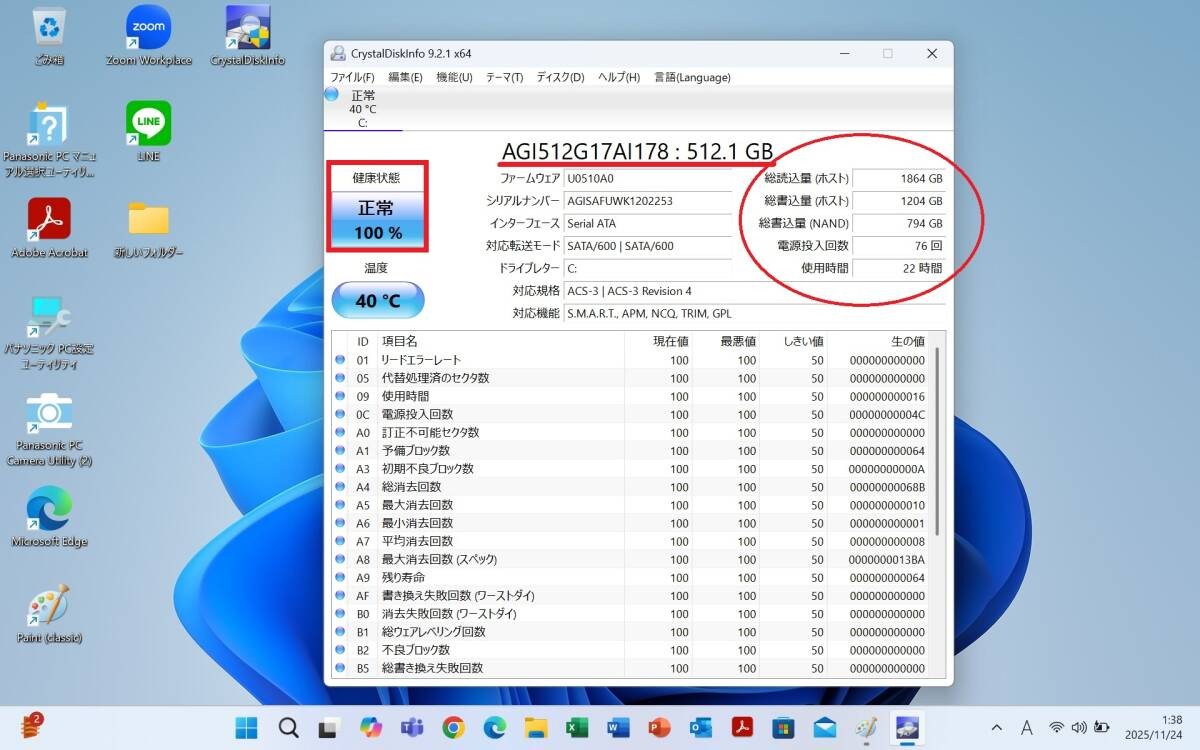Image resolution: width=1200 pixels, height=750 pixels.
Task: Launch Google Chrome from the taskbar
Action: pyautogui.click(x=453, y=728)
